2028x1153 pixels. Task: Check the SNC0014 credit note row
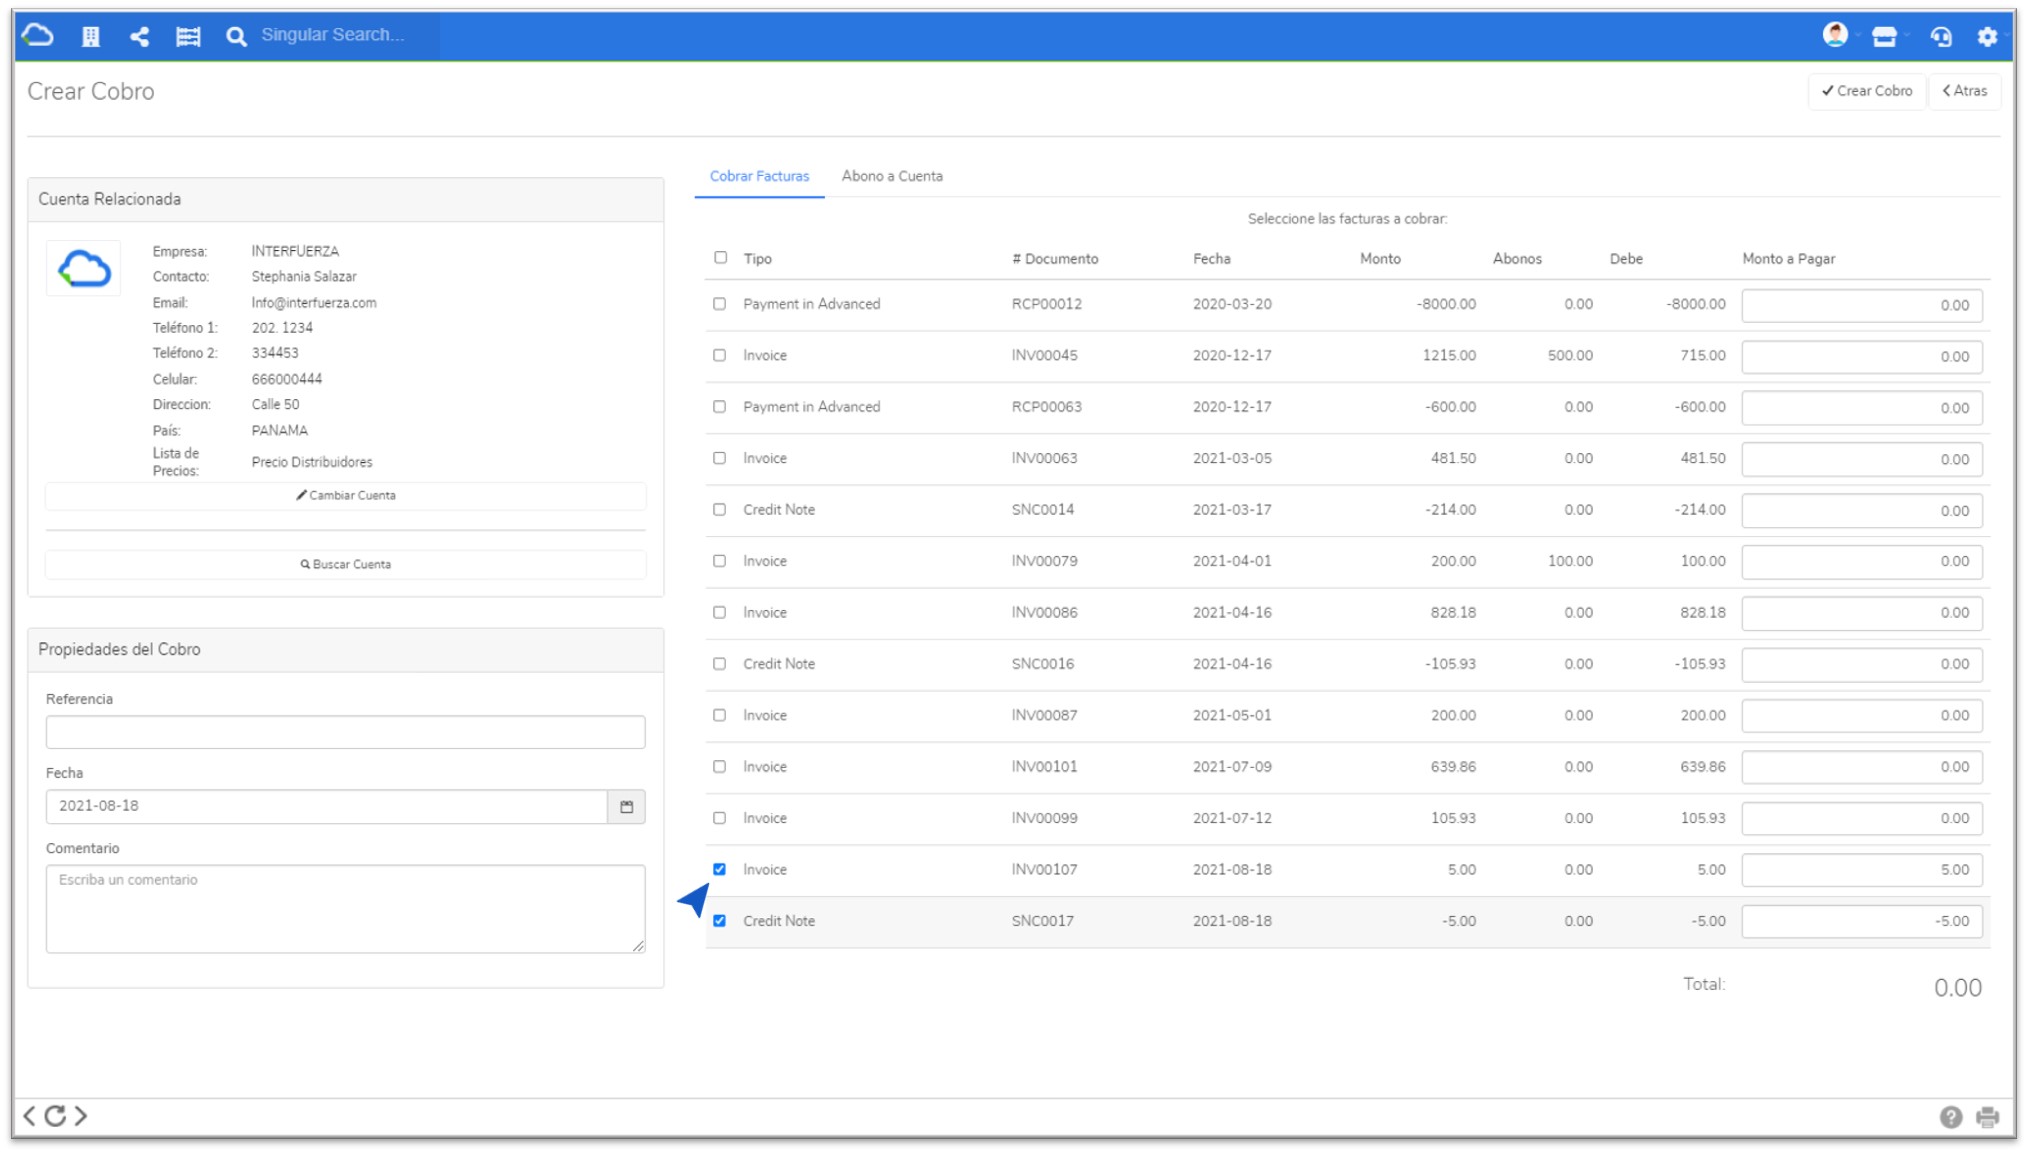point(720,510)
